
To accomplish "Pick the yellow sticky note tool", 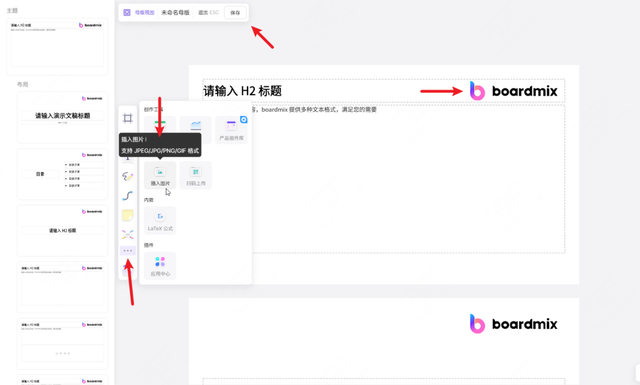I will point(127,215).
